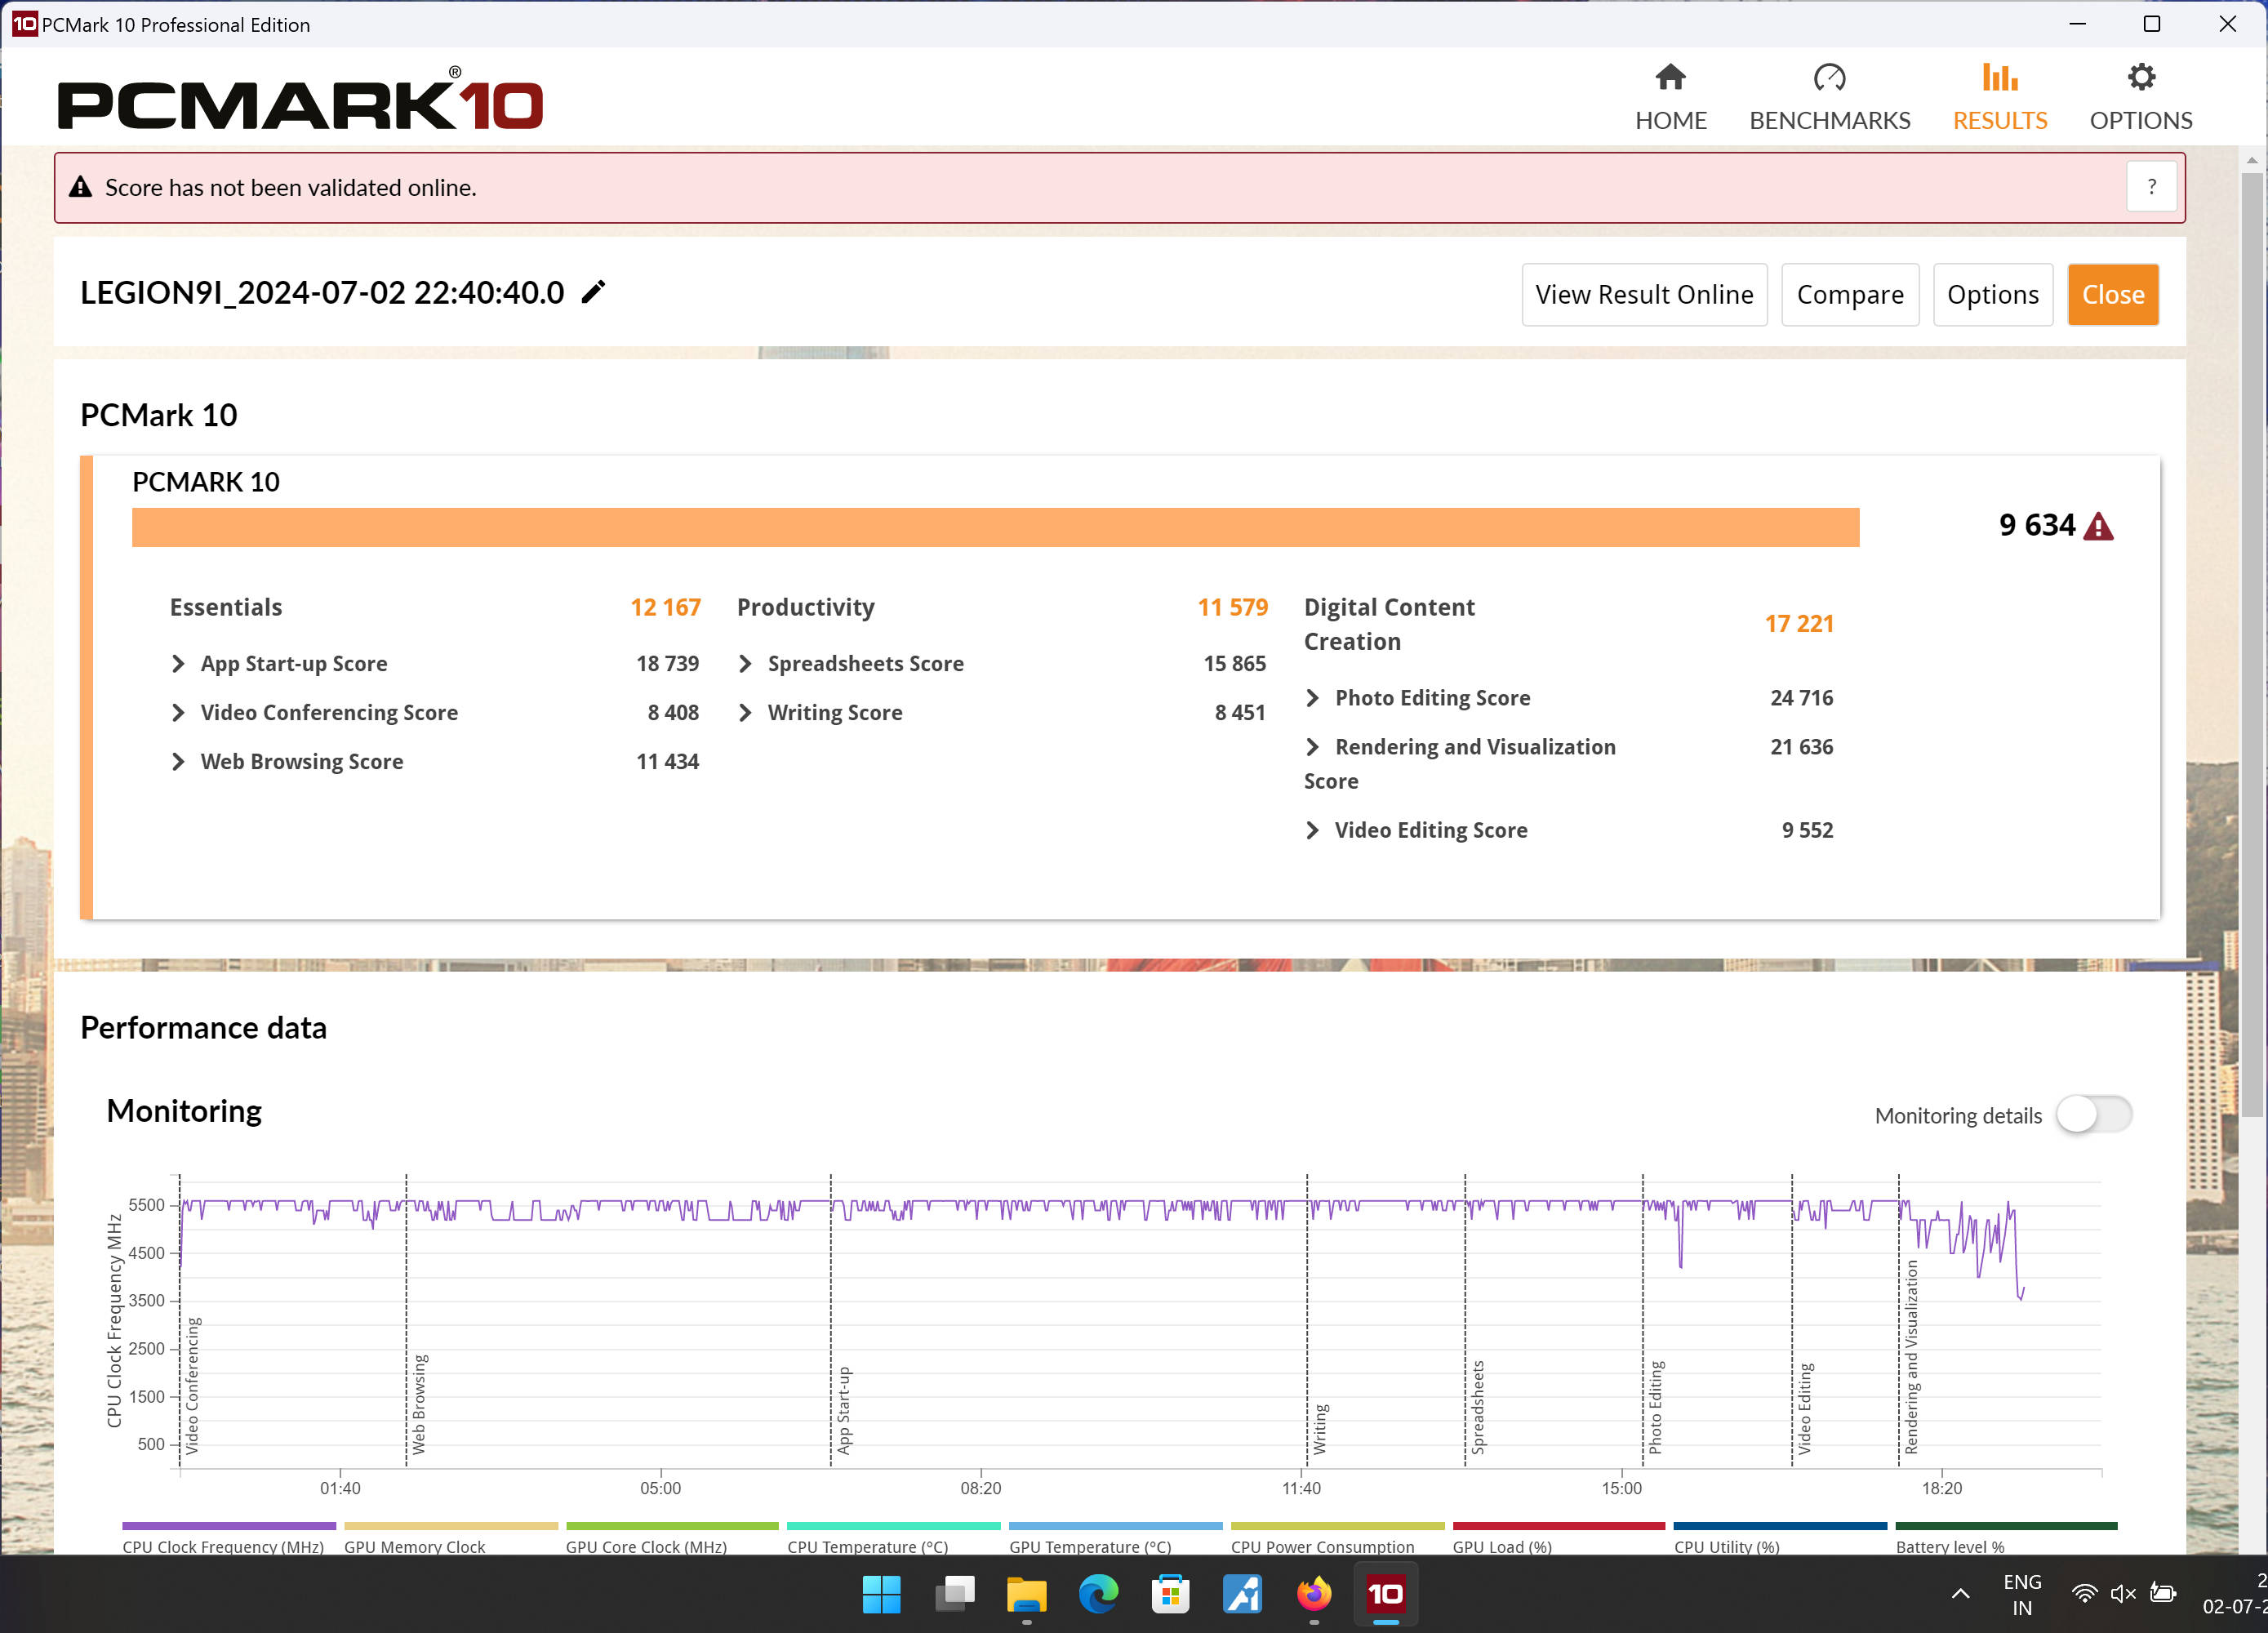This screenshot has width=2268, height=1633.
Task: Click the PCMark icon in title bar
Action: pos(24,24)
